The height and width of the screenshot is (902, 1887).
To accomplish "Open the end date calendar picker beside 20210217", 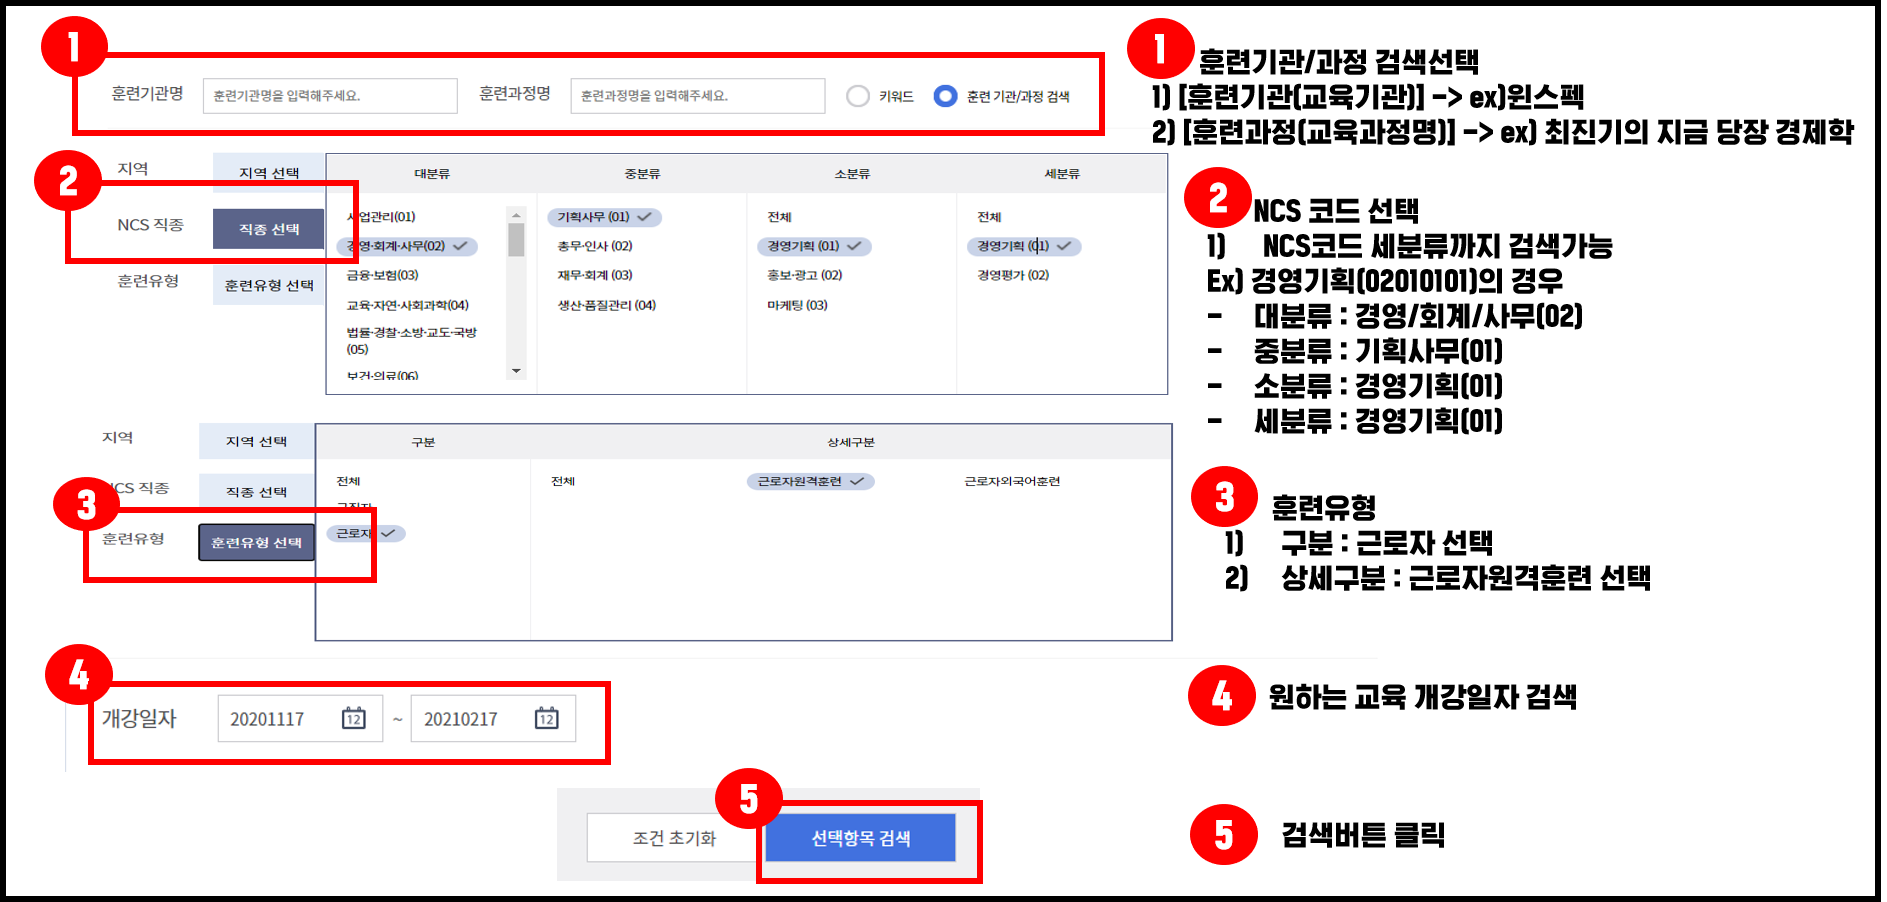I will coord(547,718).
